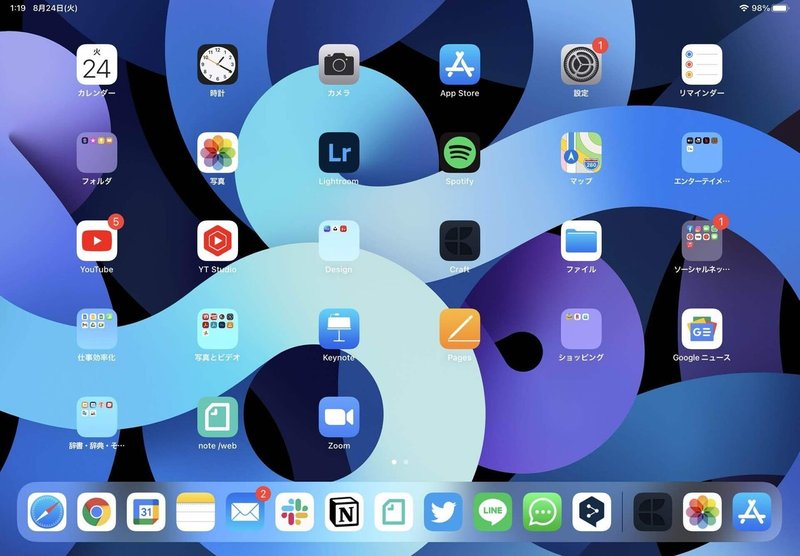Open the Design folder
The height and width of the screenshot is (556, 800).
[339, 241]
